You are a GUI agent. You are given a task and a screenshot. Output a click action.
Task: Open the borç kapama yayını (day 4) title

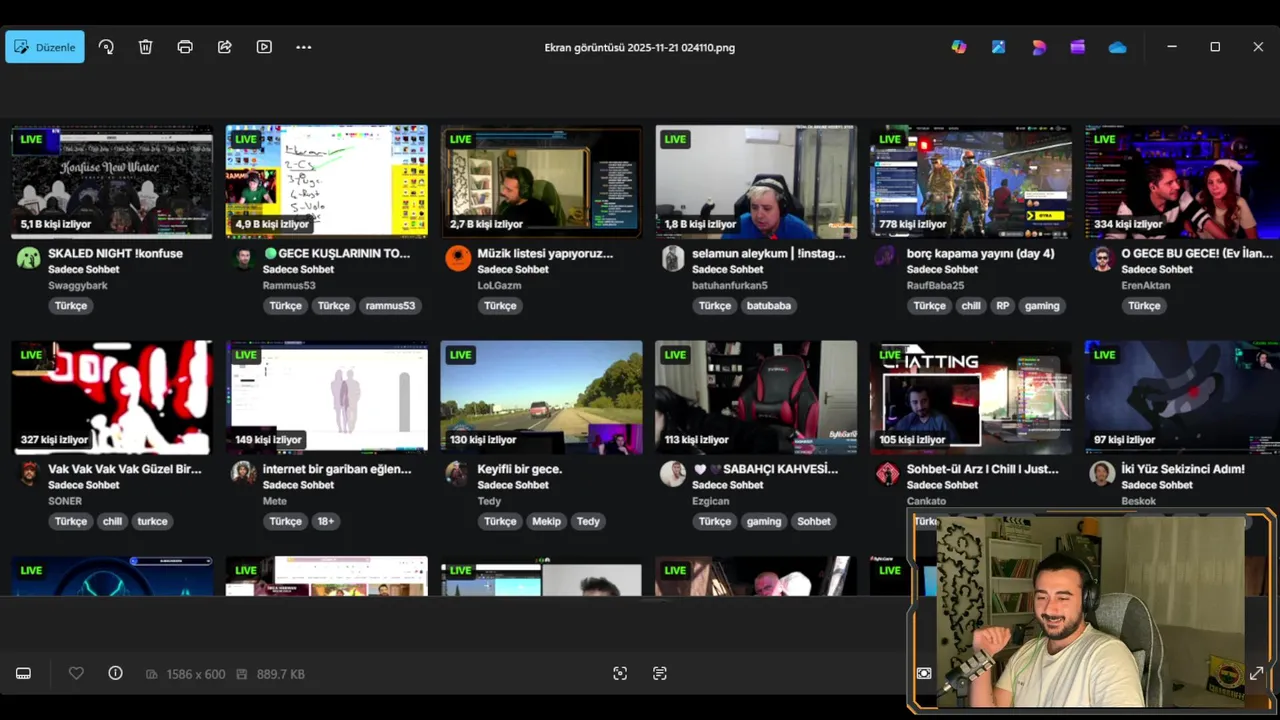coord(980,253)
